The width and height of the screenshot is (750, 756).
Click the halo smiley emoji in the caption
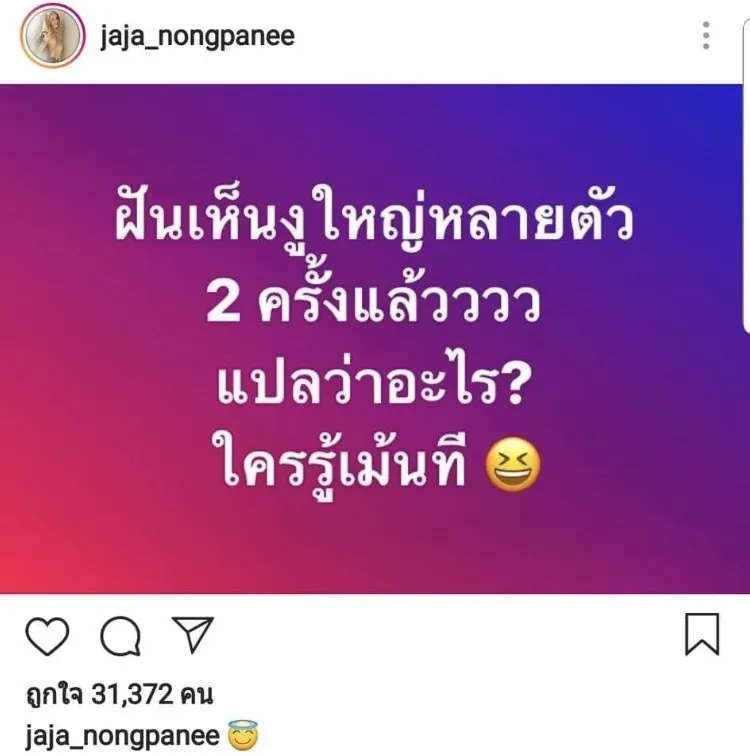point(243,735)
